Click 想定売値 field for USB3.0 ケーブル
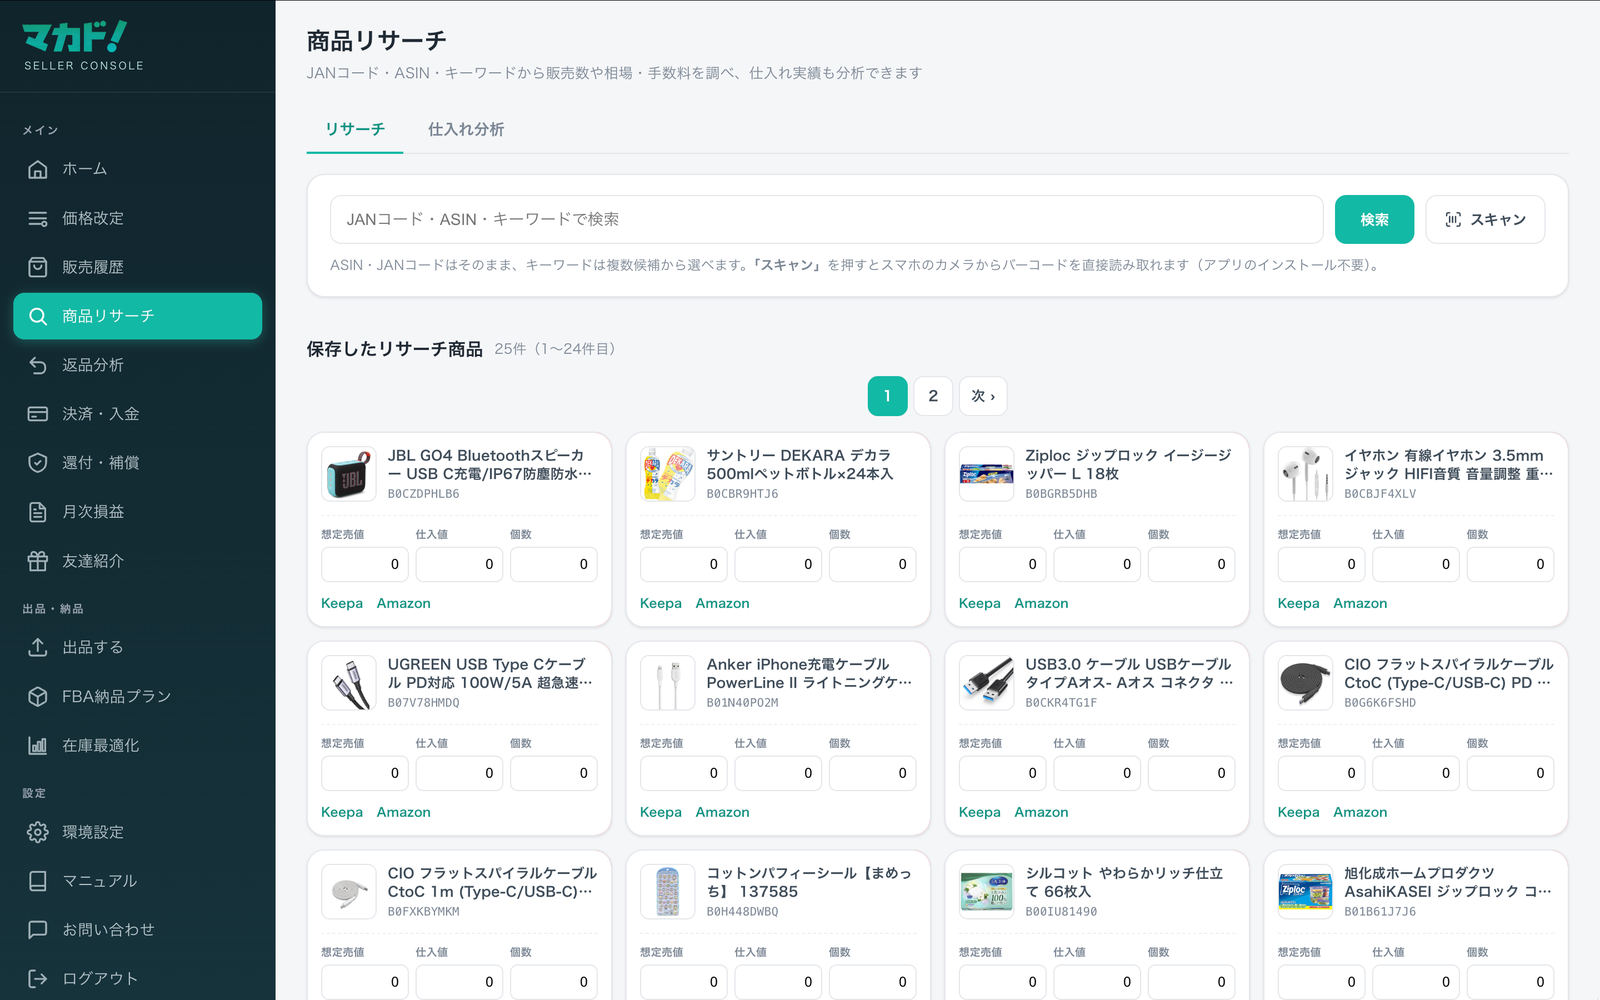1600x1000 pixels. coord(1002,773)
